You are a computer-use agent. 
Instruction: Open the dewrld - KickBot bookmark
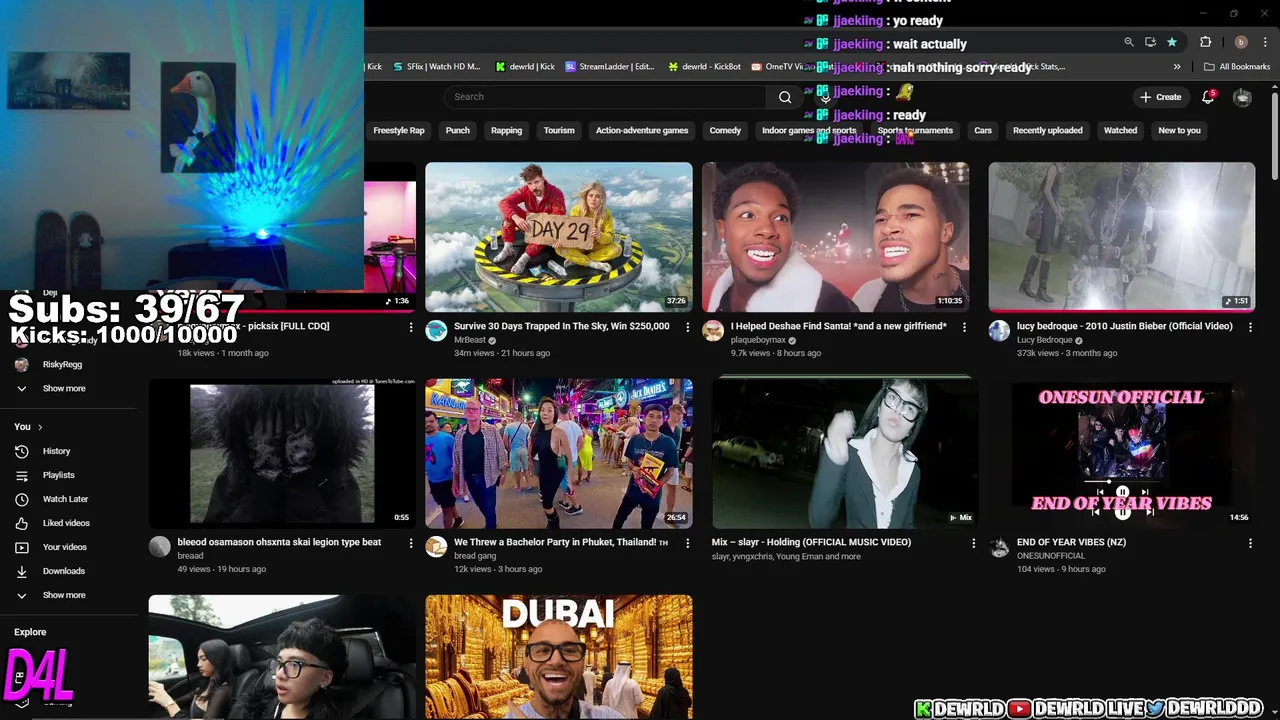(x=704, y=67)
